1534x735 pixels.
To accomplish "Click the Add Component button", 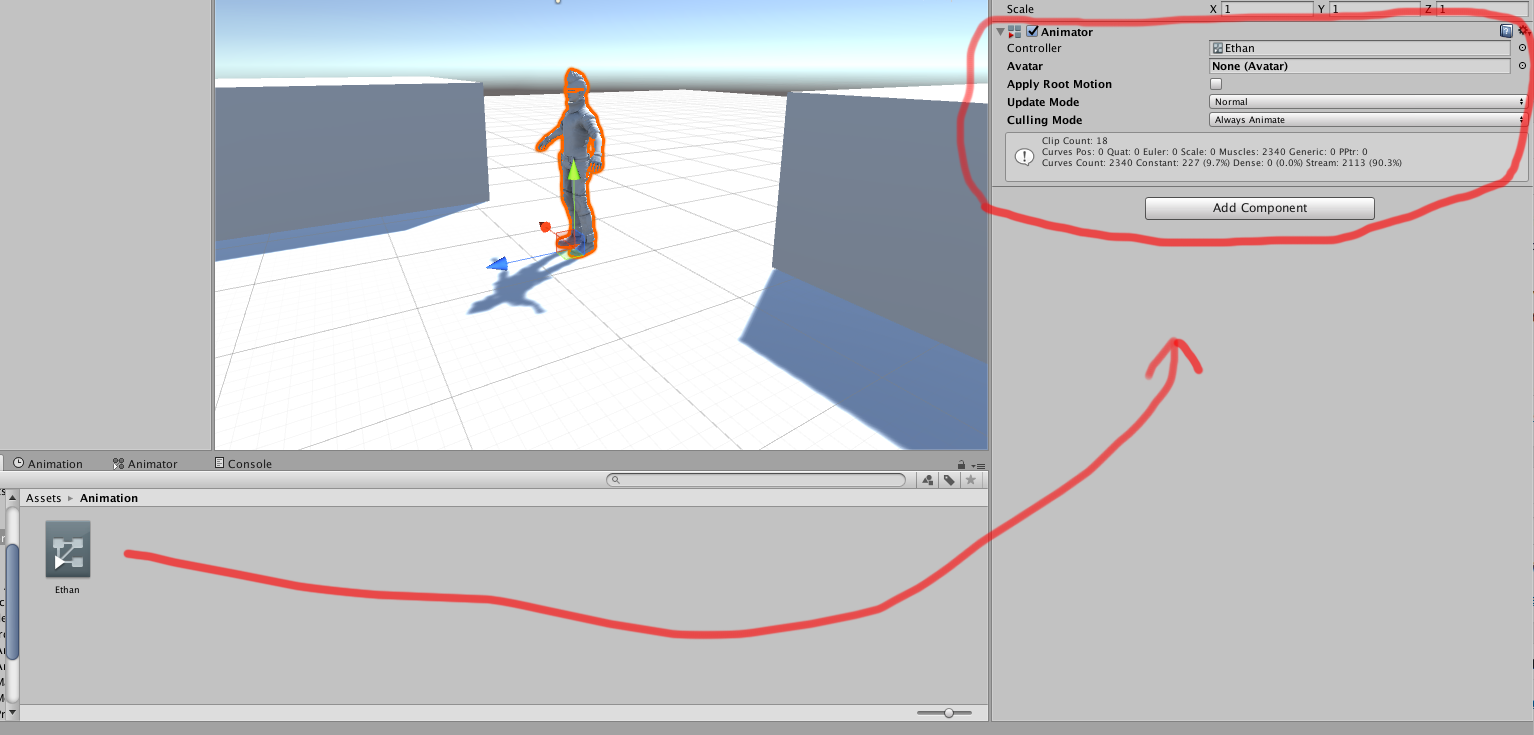I will 1260,208.
